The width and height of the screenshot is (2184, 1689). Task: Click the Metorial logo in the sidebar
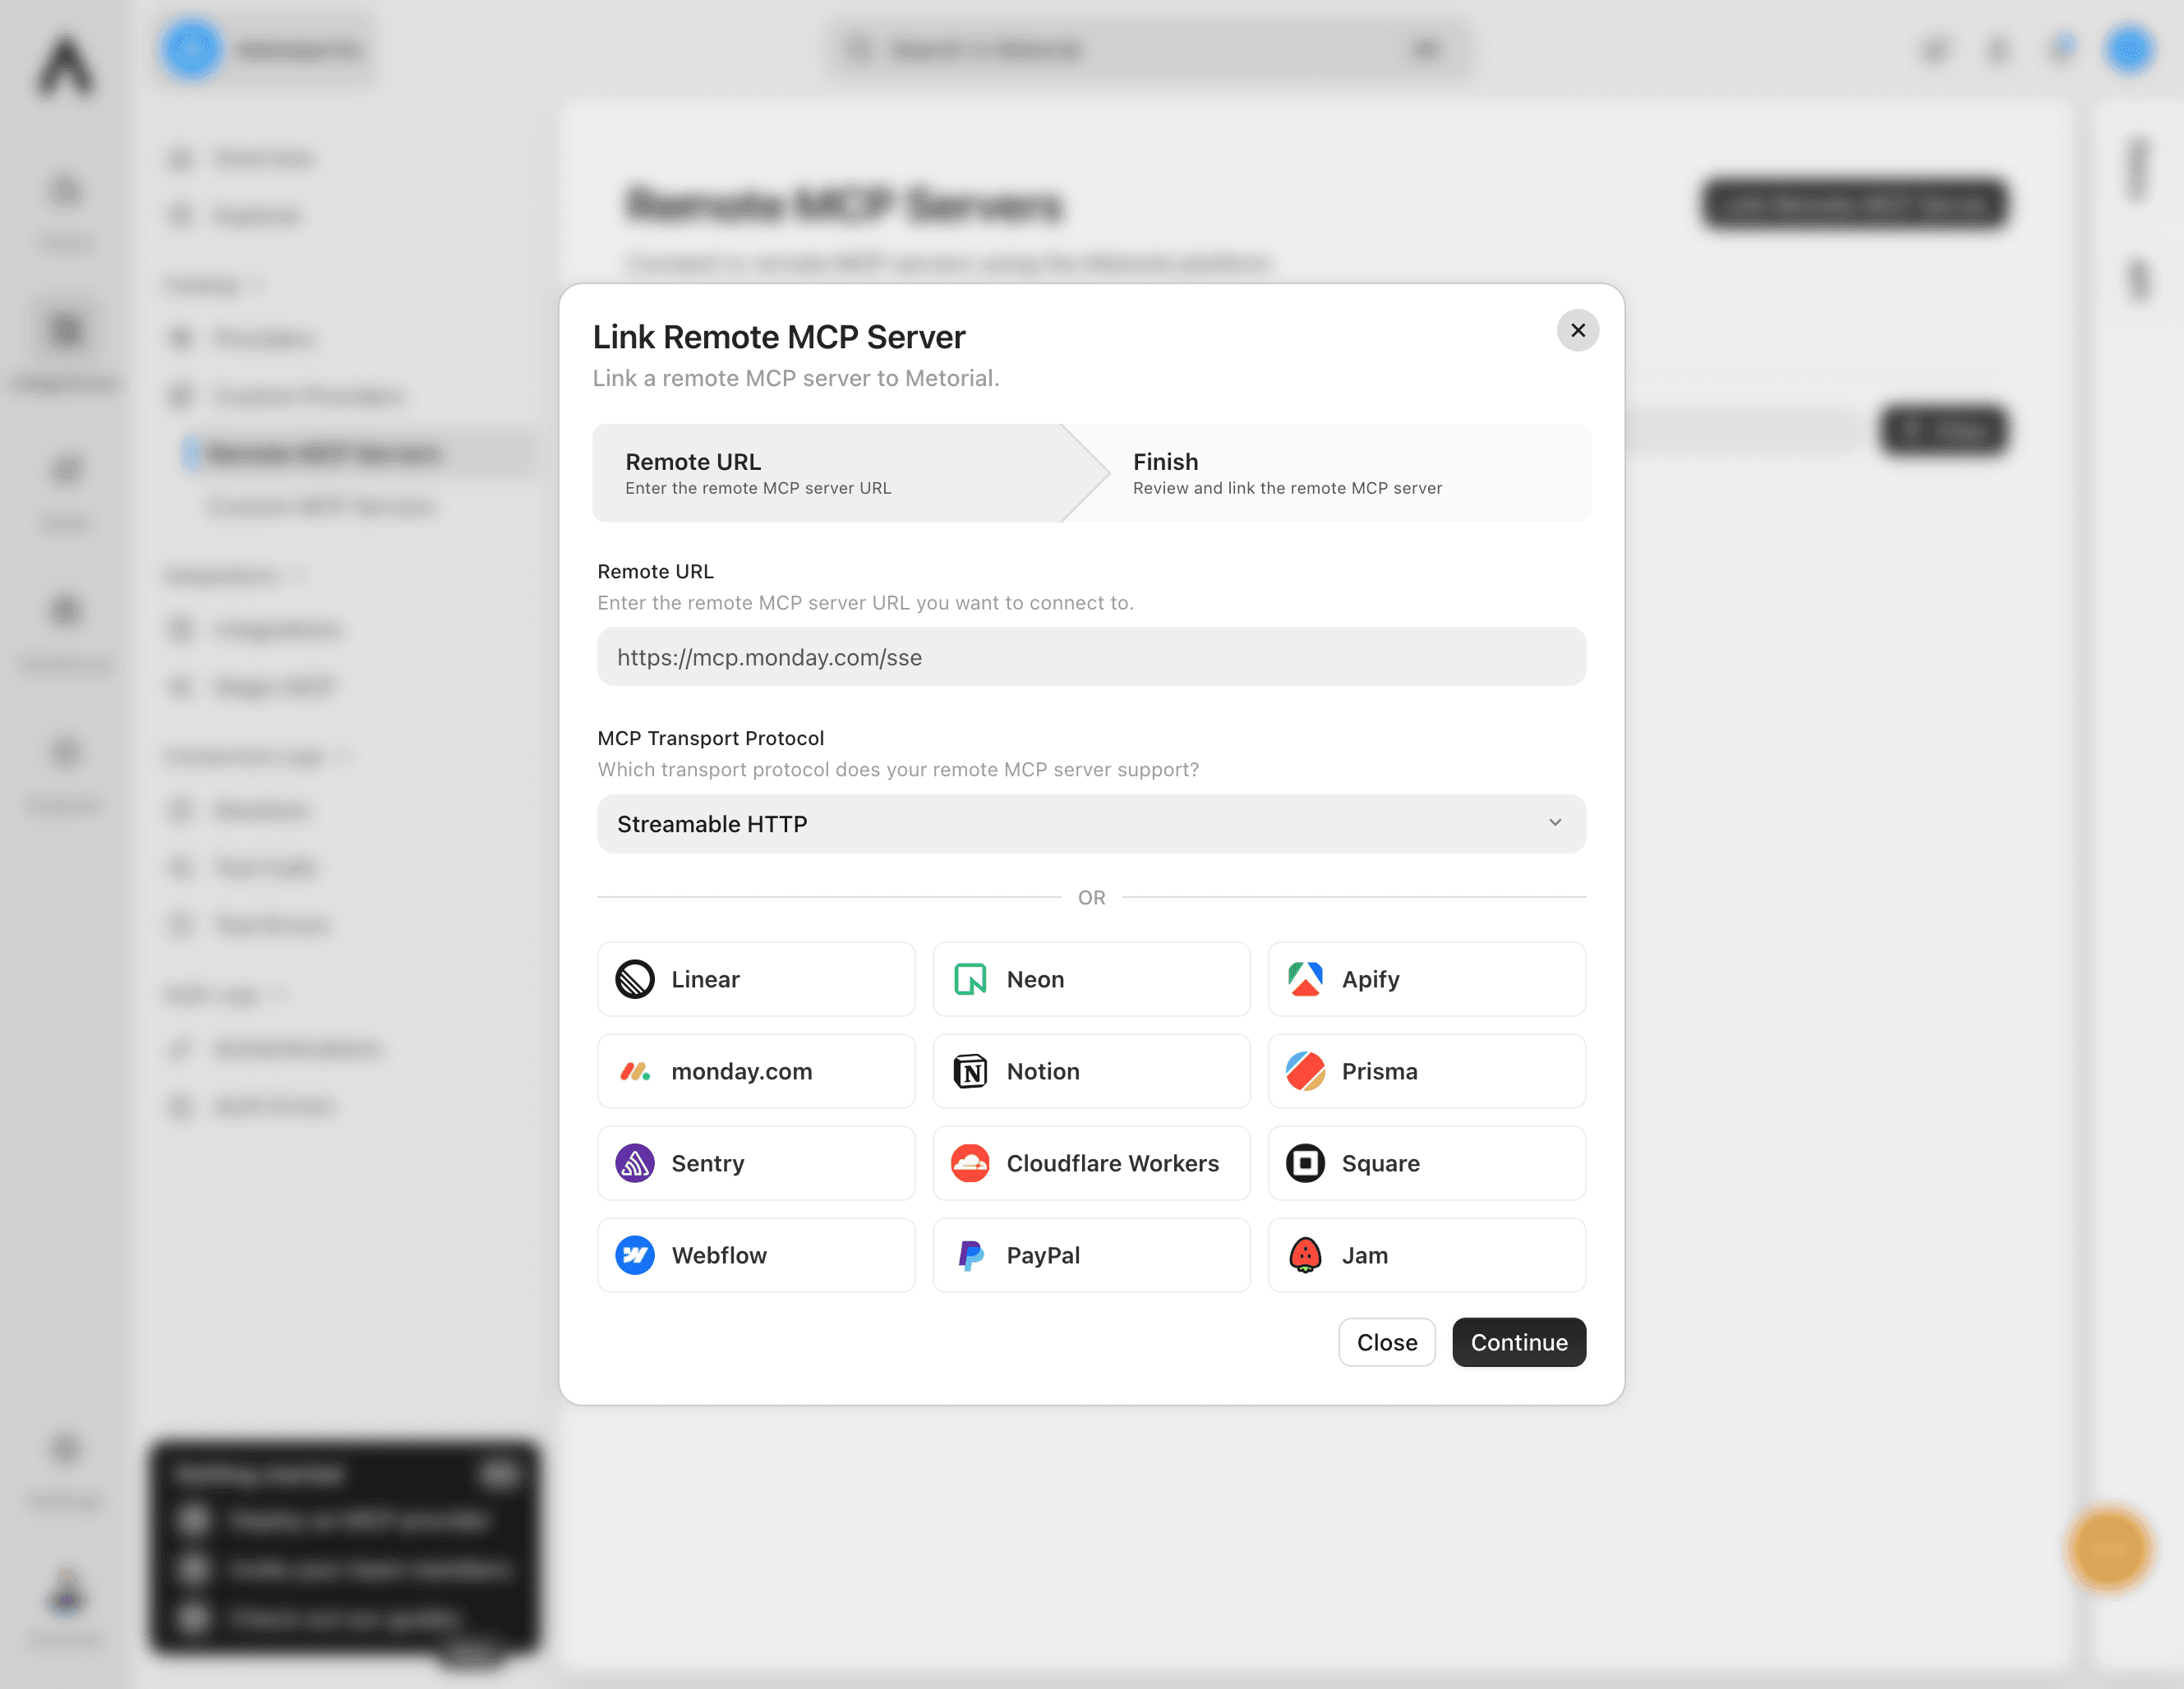tap(66, 66)
